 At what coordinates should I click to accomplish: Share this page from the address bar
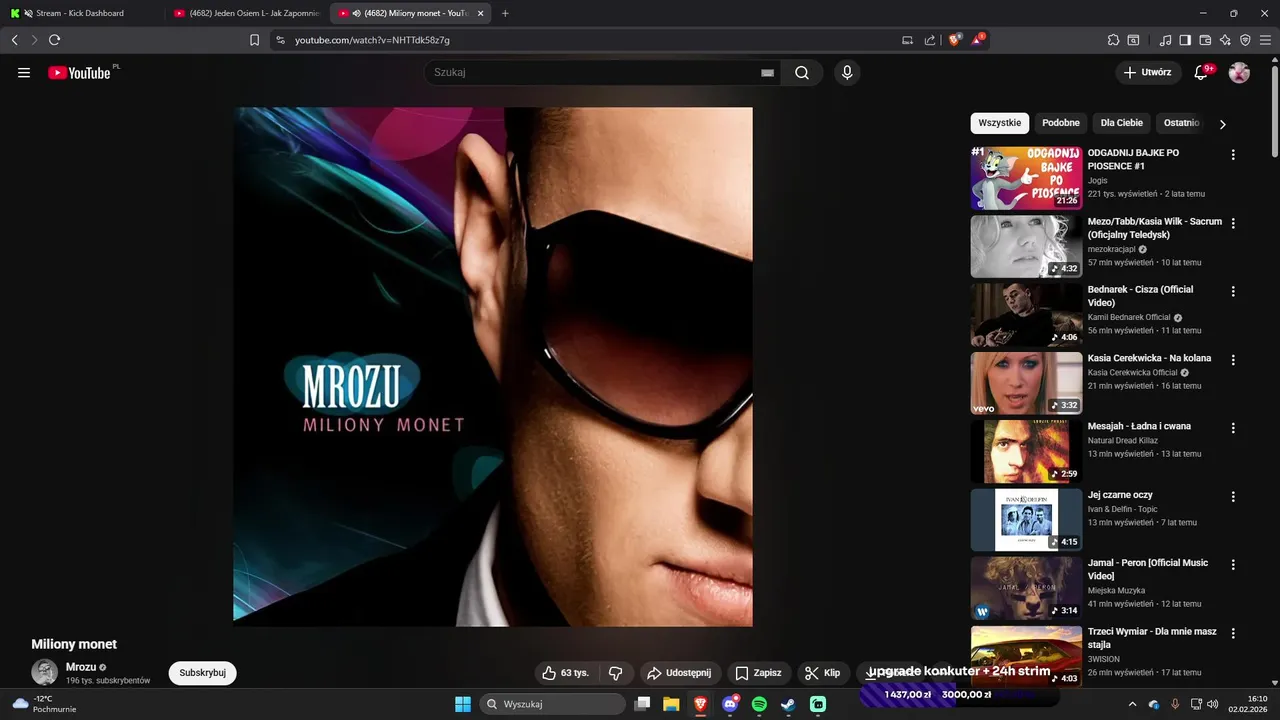930,40
